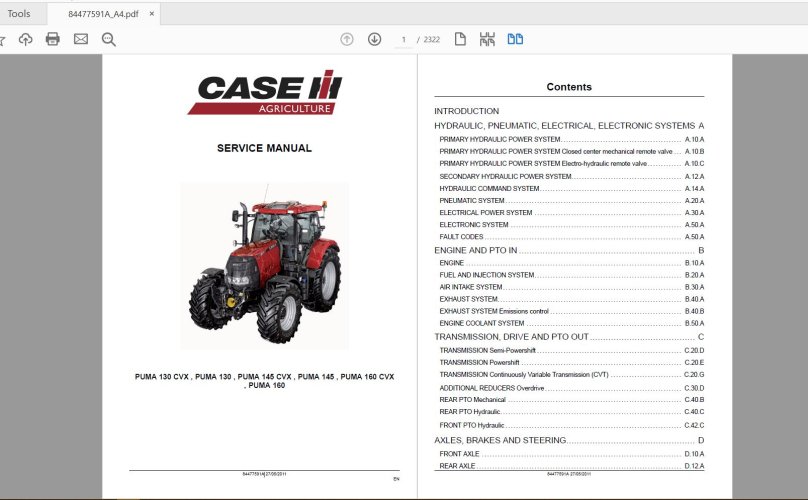
Task: Click the single page view icon
Action: [x=460, y=39]
